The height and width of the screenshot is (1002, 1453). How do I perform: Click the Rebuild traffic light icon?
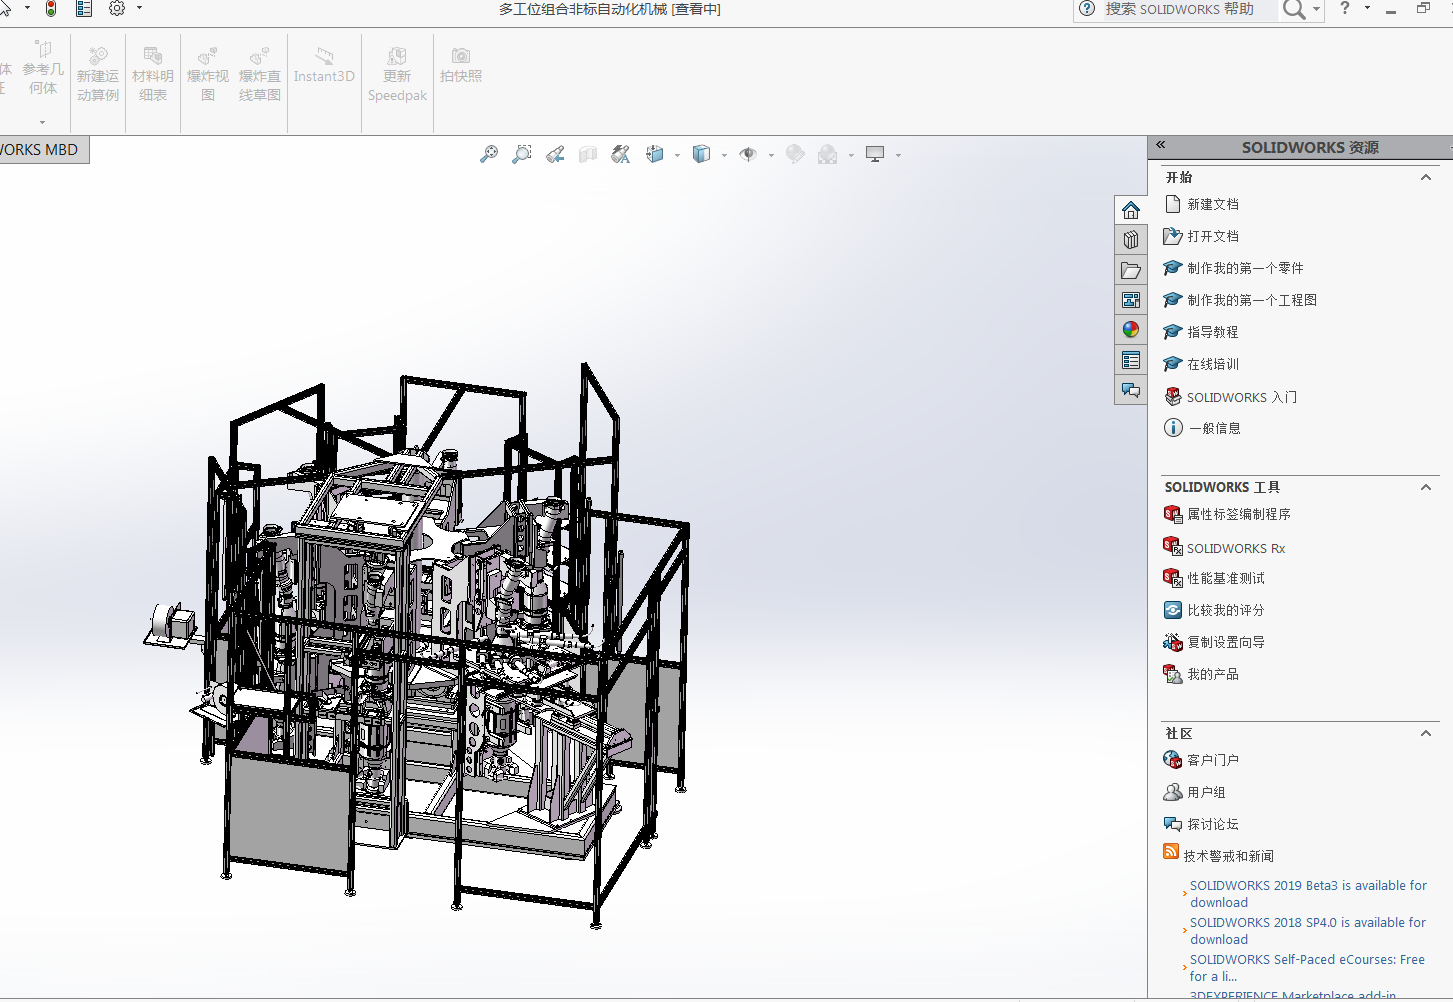(51, 9)
